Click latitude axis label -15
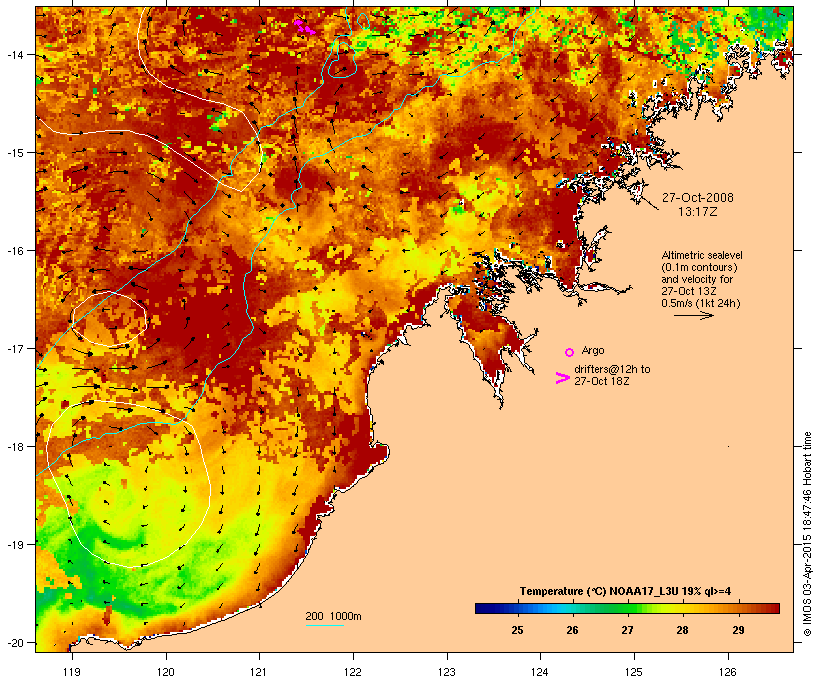820x680 pixels. (x=14, y=153)
